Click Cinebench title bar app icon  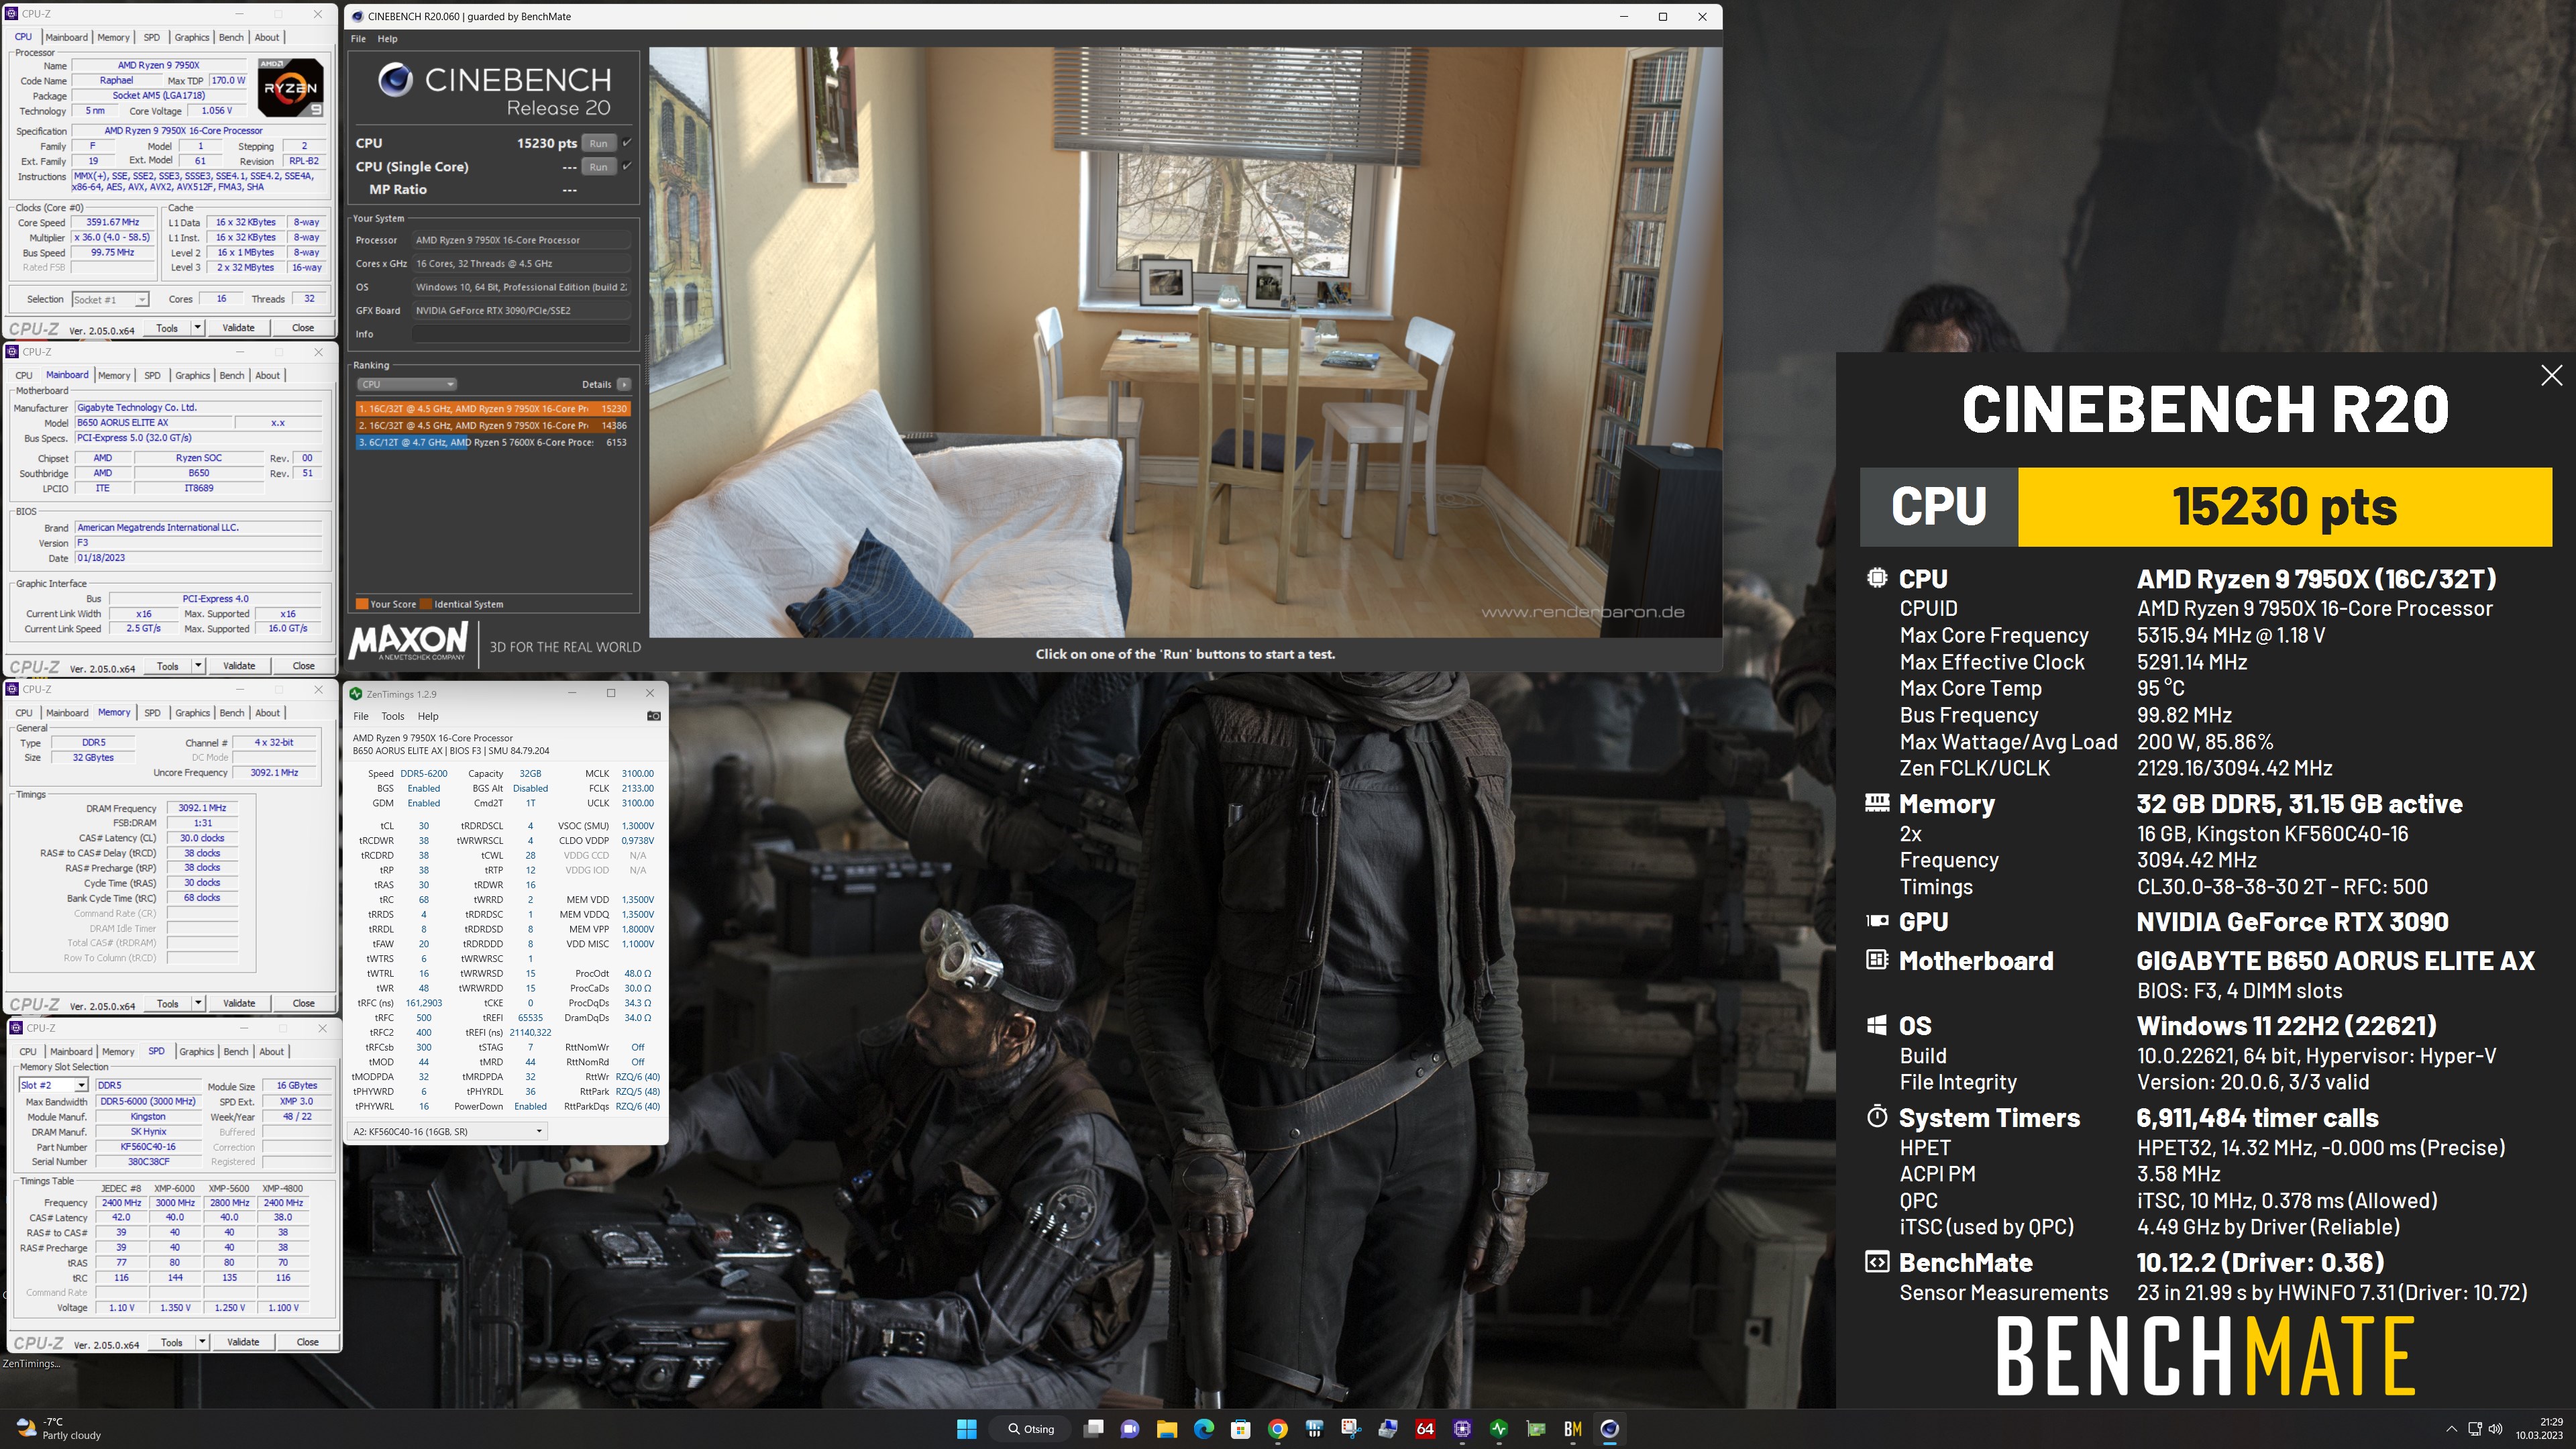pyautogui.click(x=357, y=17)
